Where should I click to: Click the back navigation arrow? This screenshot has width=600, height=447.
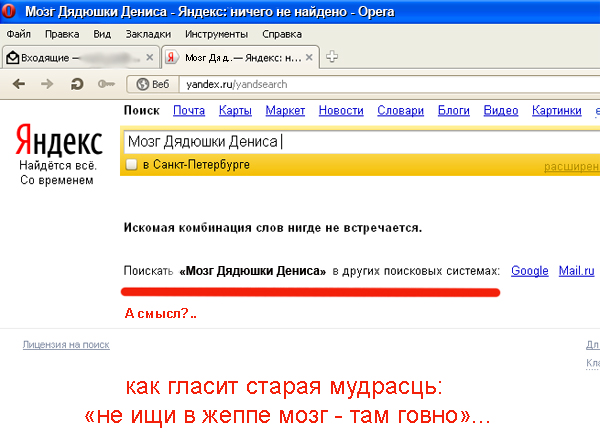(x=18, y=83)
